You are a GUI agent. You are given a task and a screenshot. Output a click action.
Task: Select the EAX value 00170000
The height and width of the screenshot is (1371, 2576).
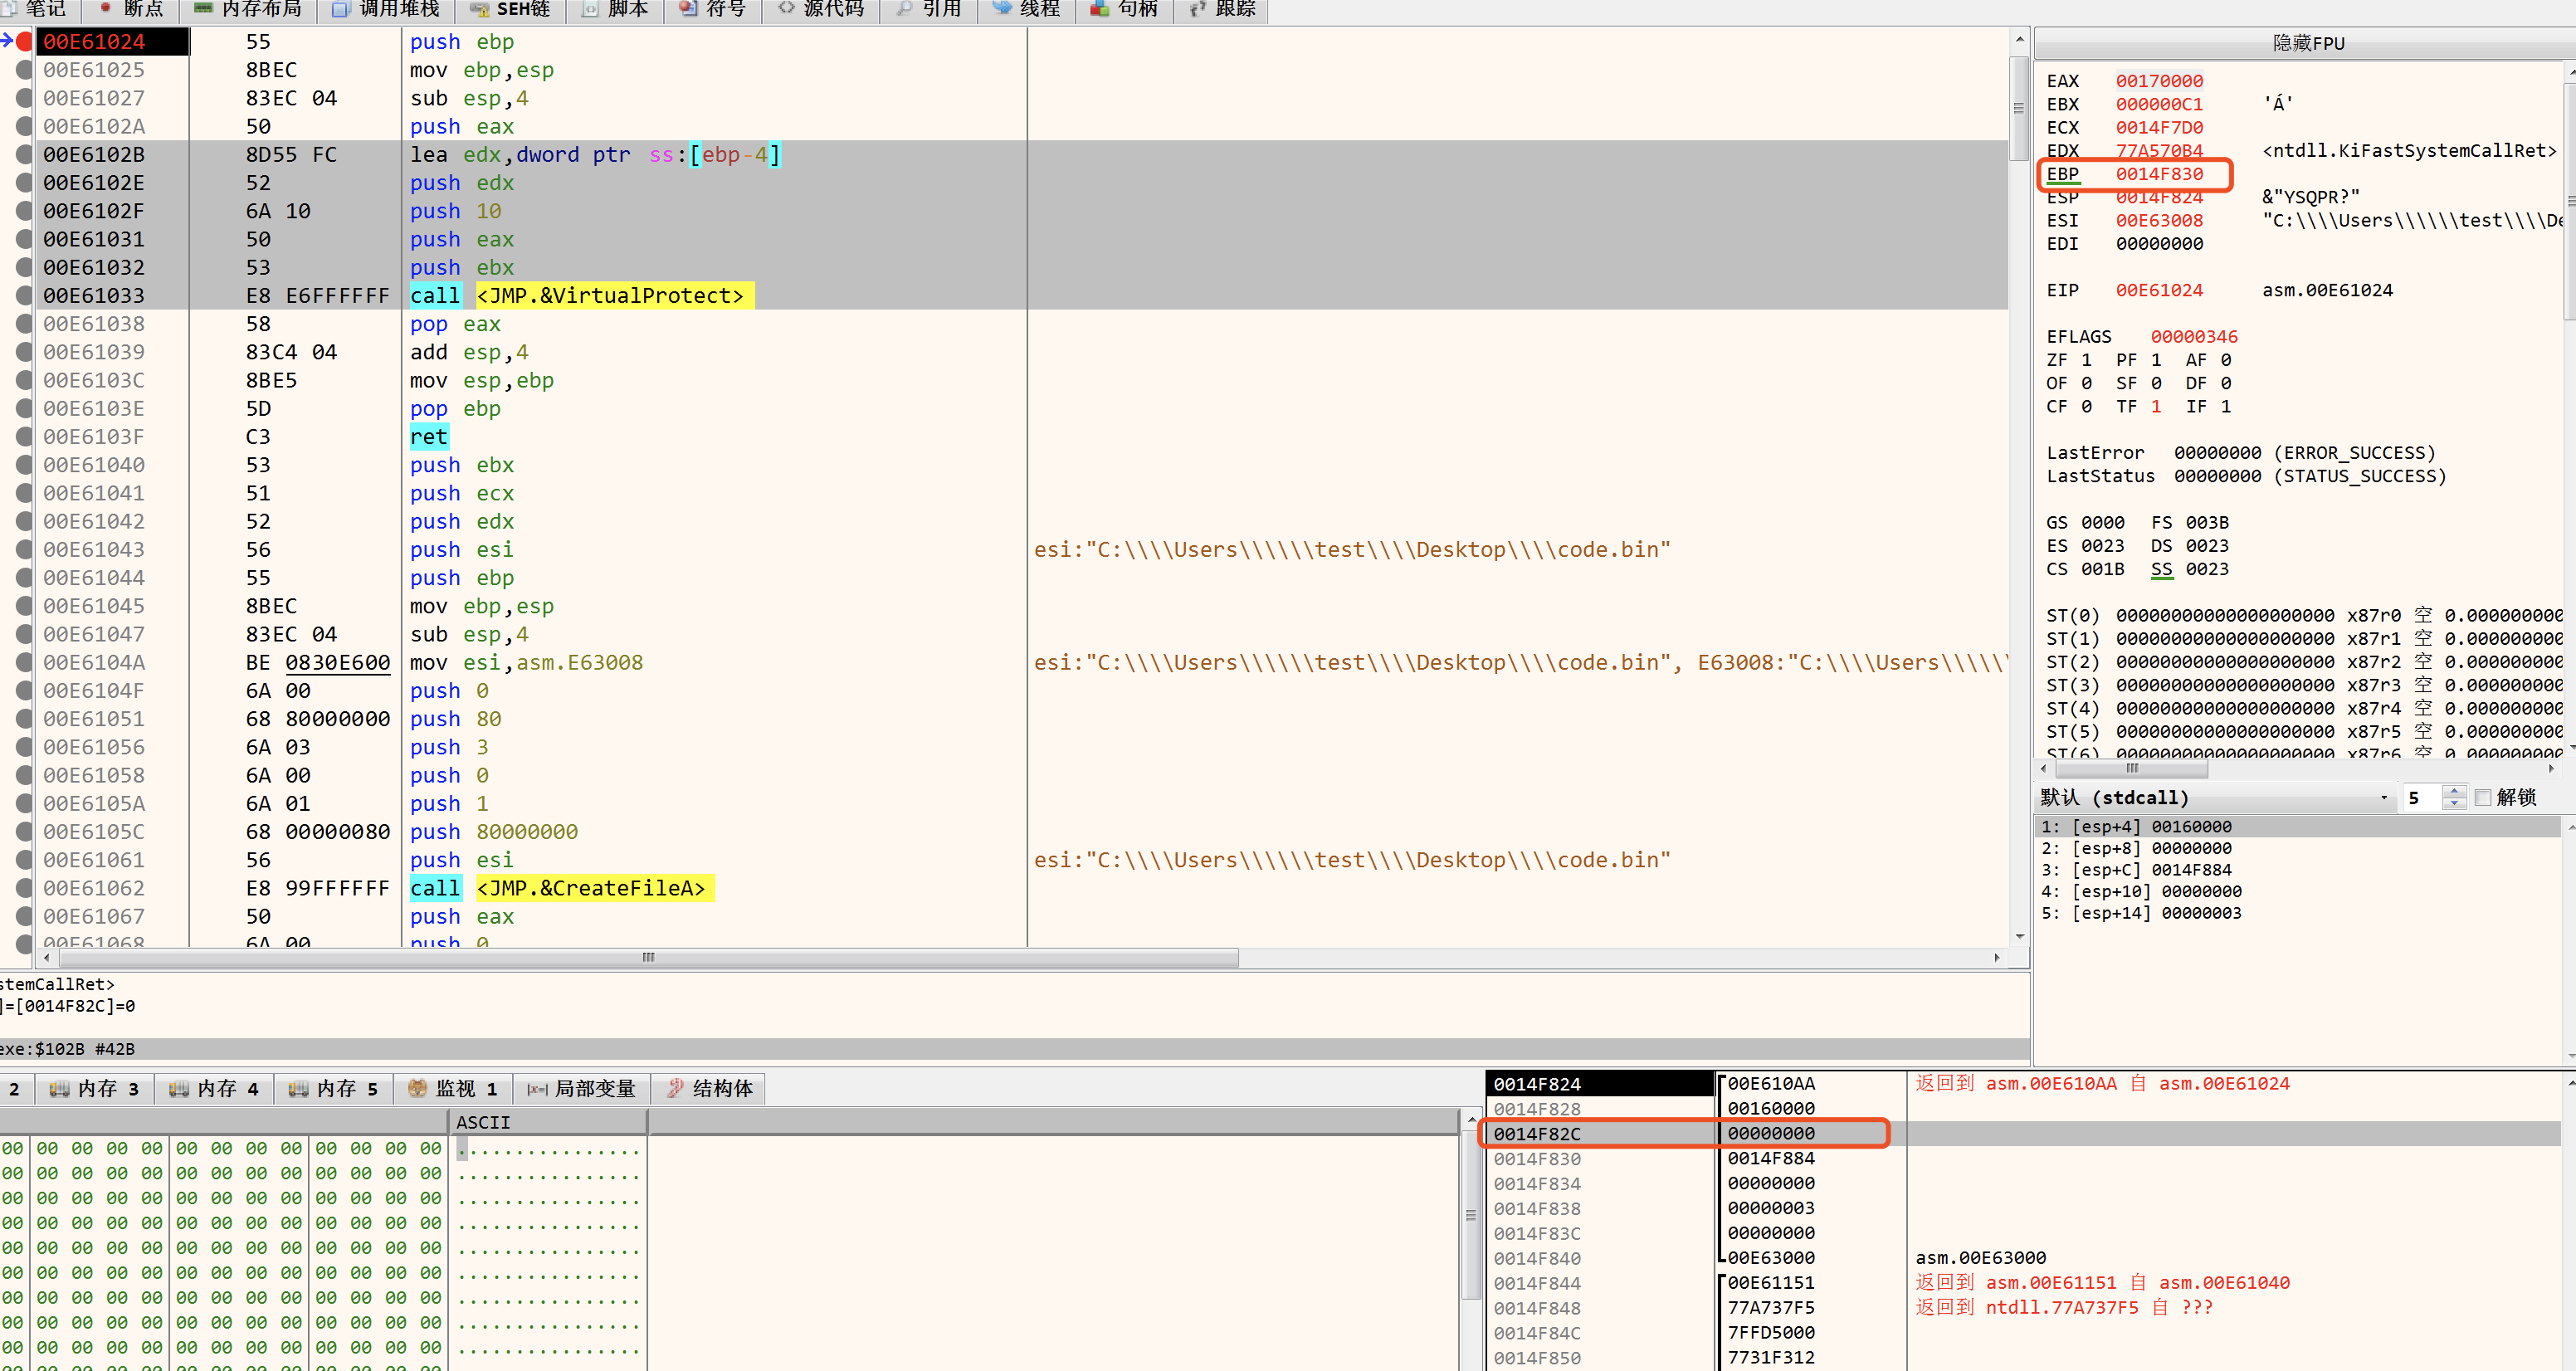[x=2159, y=81]
